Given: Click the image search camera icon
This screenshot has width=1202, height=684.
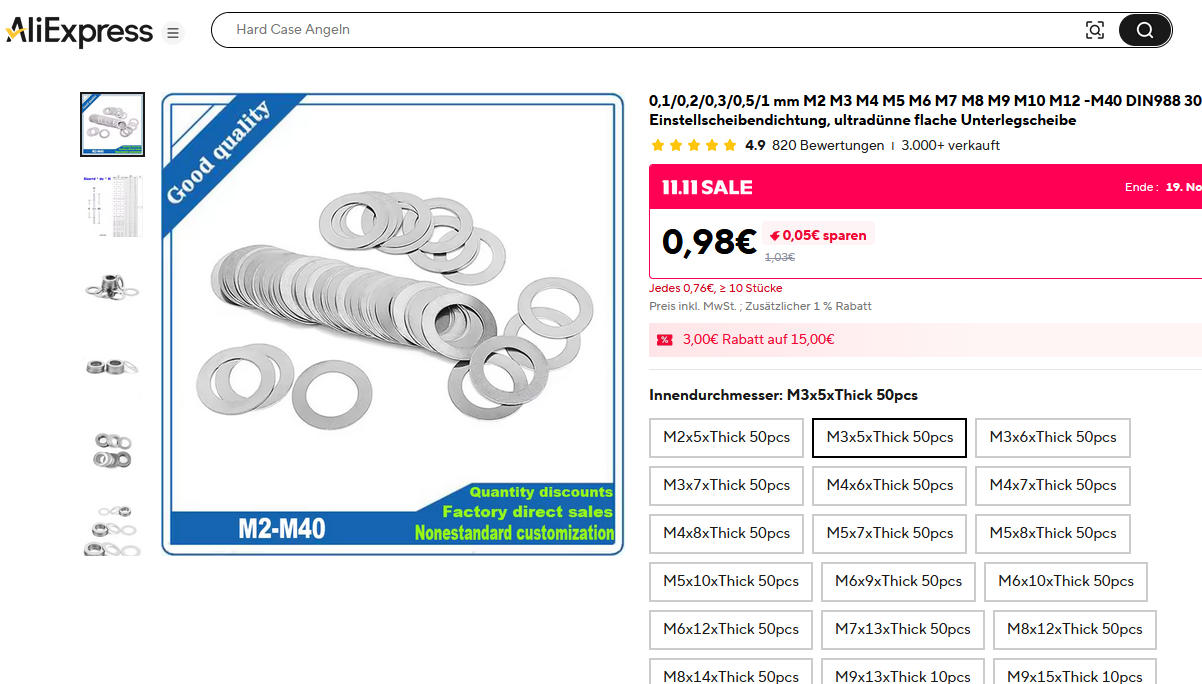Looking at the screenshot, I should coord(1095,30).
